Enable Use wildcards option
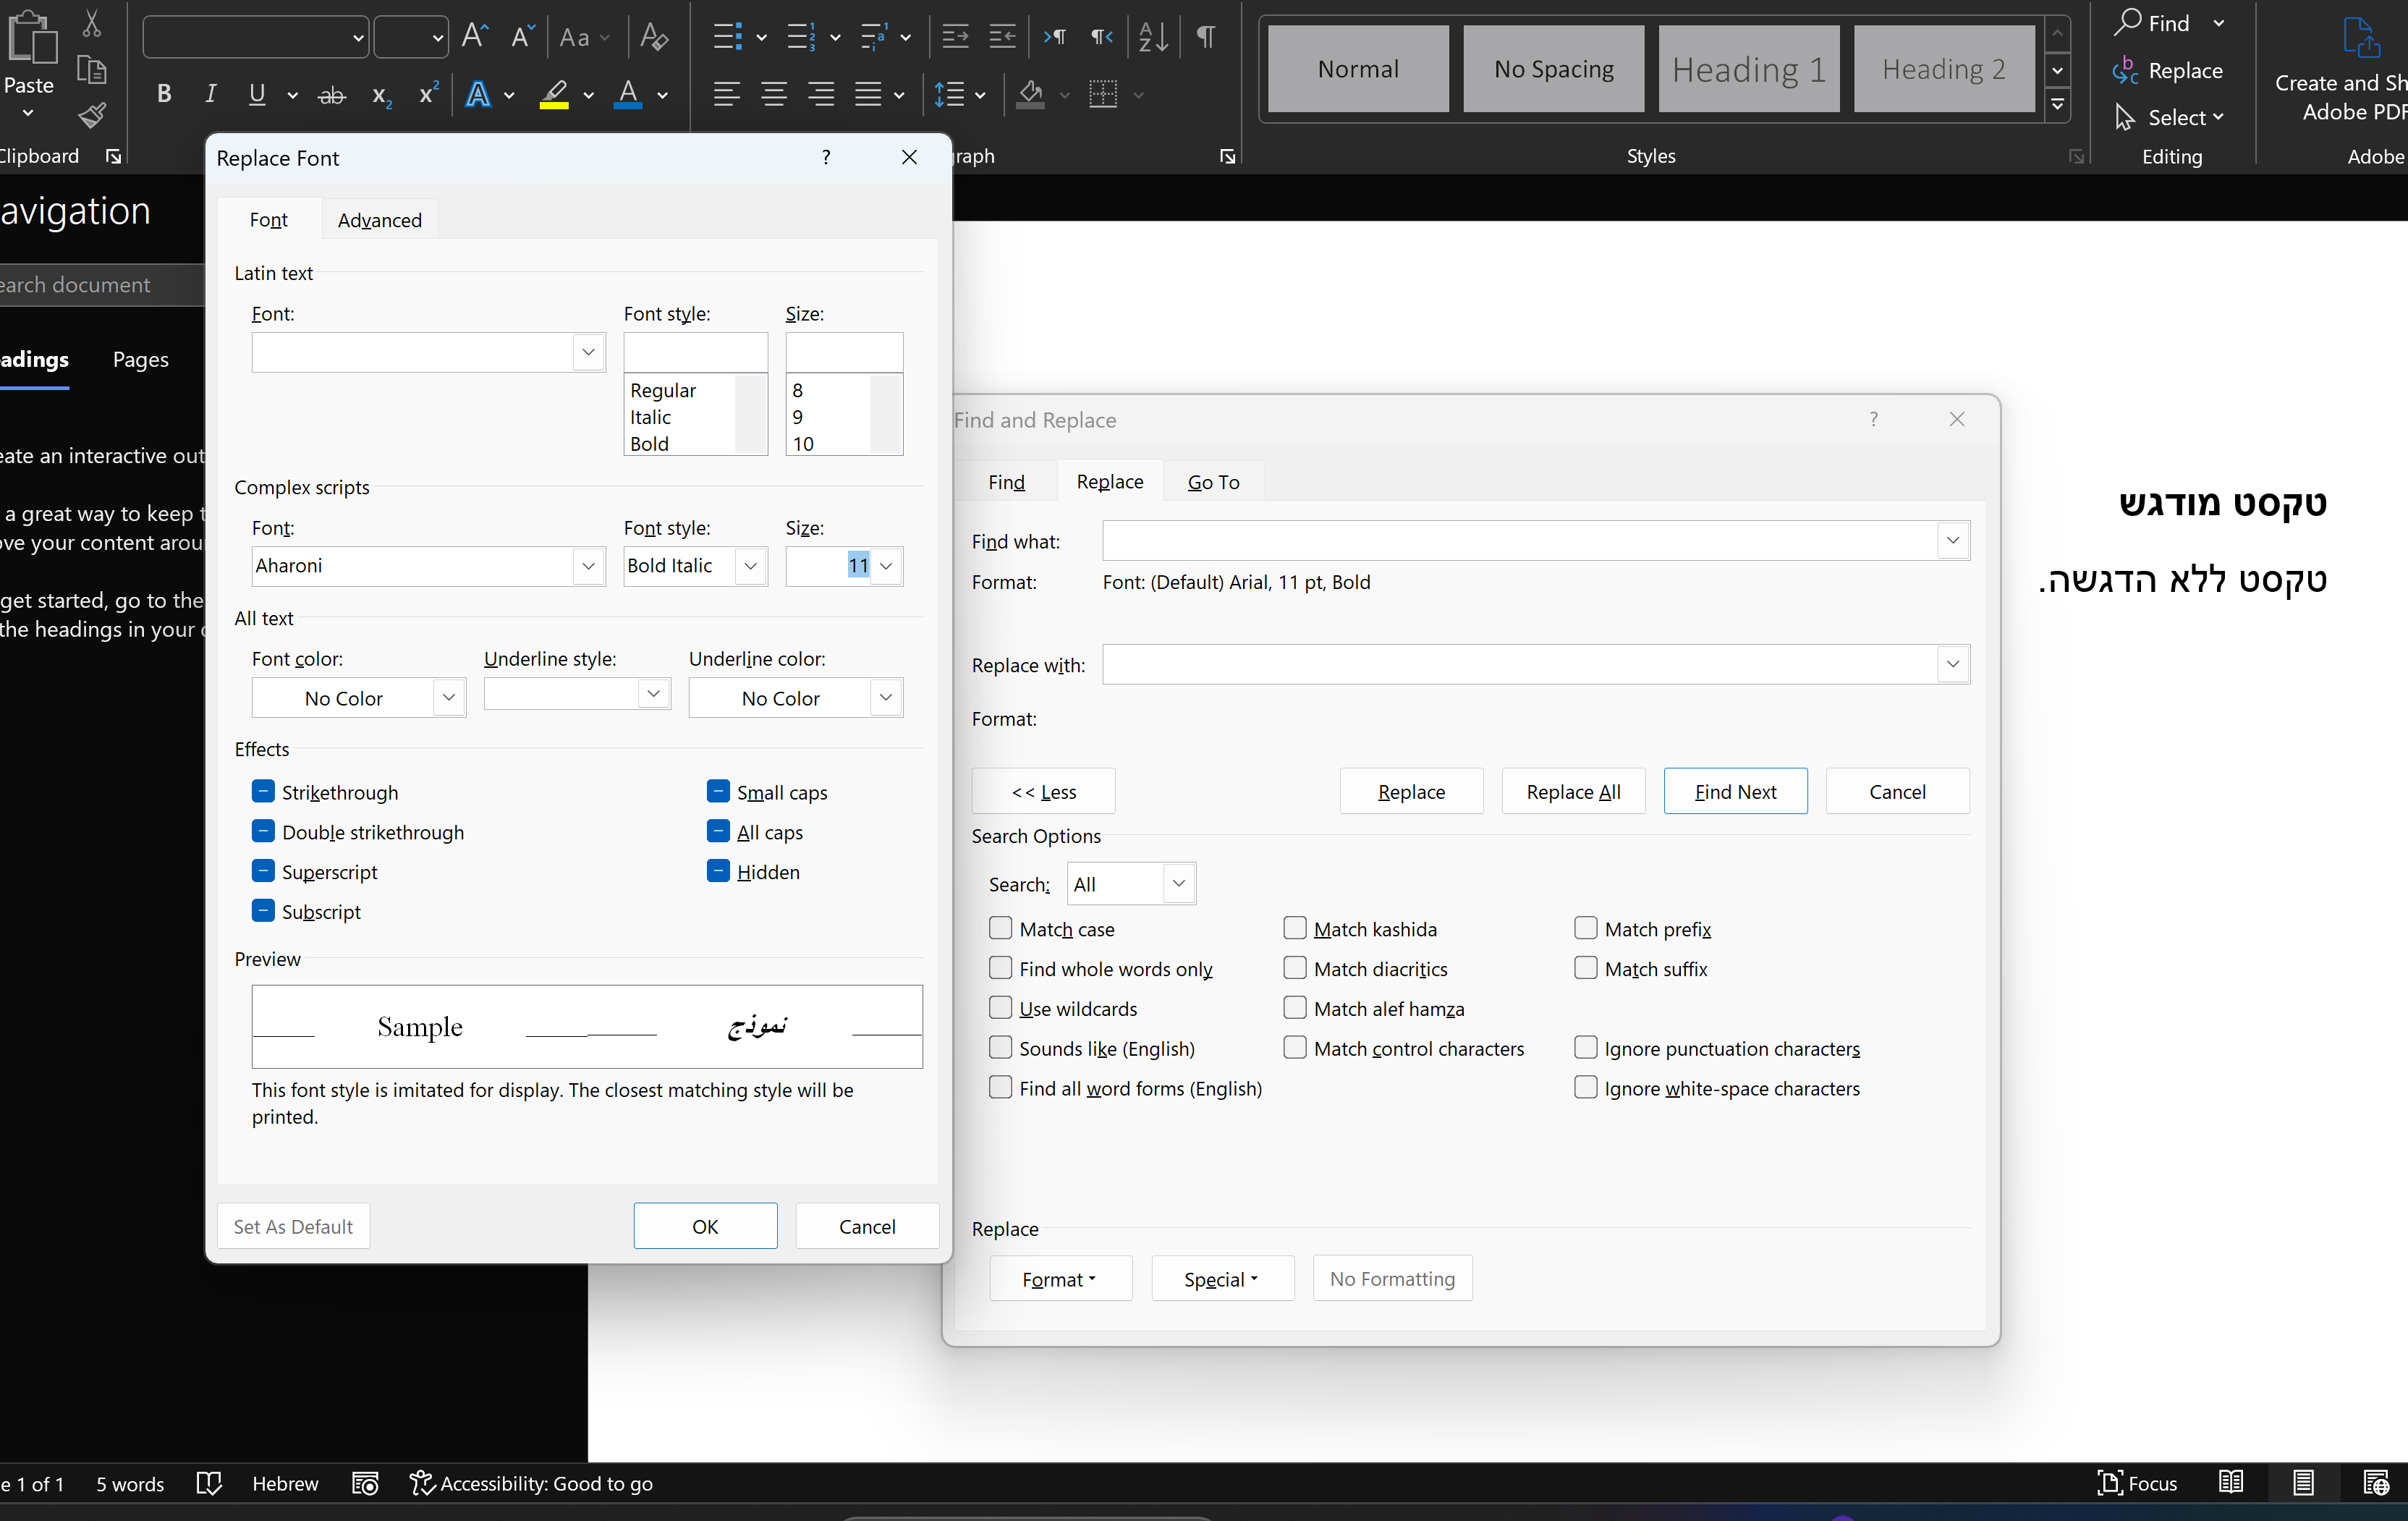 pyautogui.click(x=1000, y=1008)
